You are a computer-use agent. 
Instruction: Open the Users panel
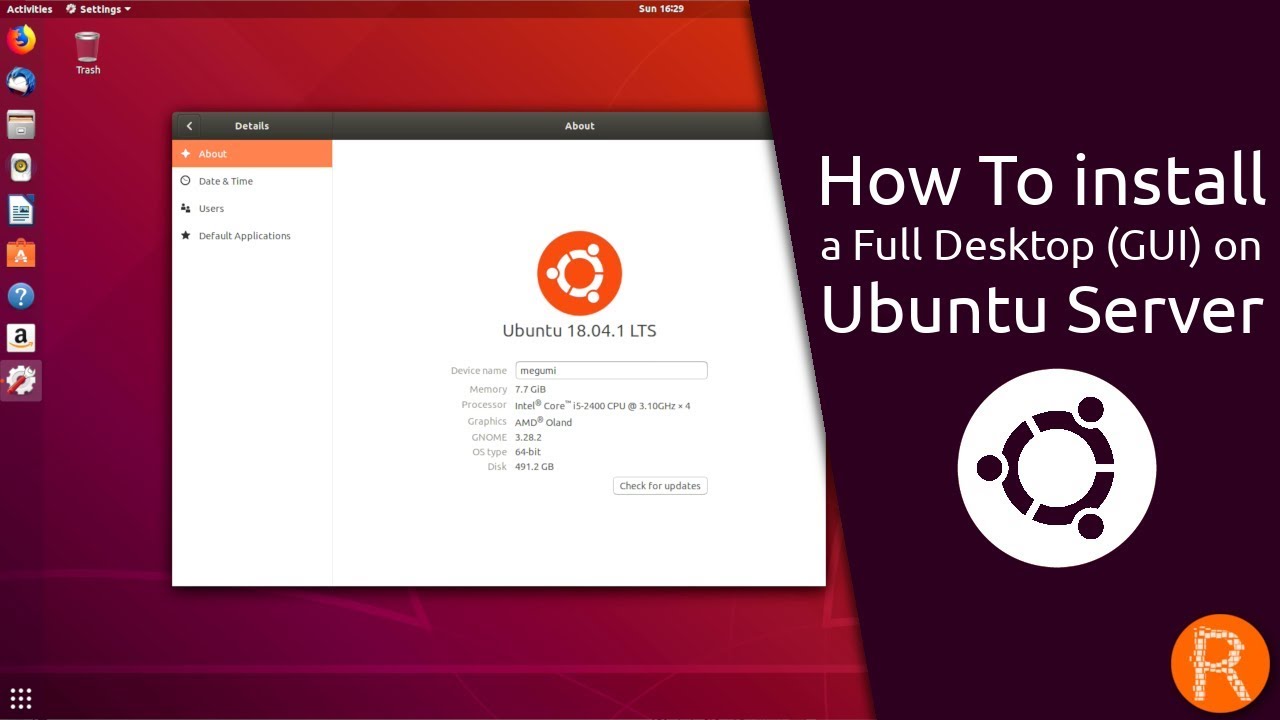pos(252,208)
